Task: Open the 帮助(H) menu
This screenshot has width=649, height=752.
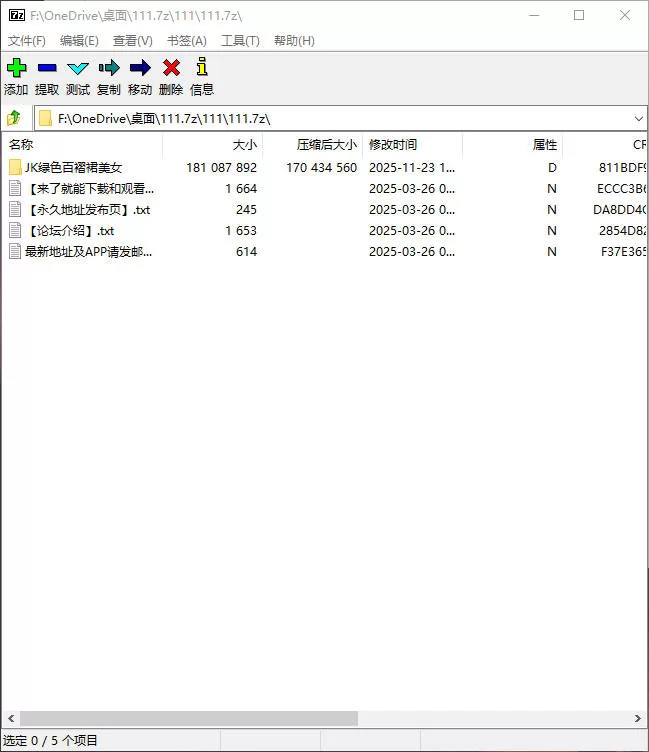Action: coord(294,41)
